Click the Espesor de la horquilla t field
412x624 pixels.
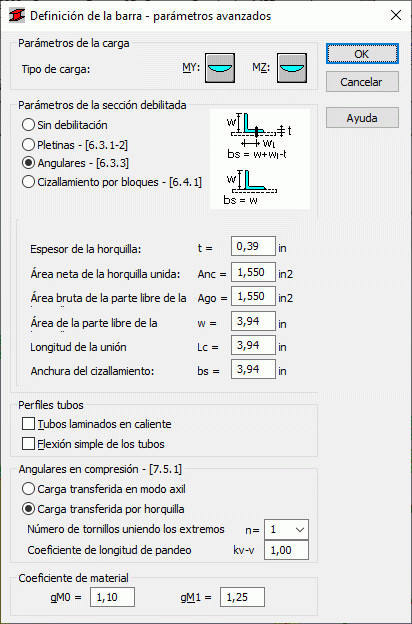click(x=253, y=246)
